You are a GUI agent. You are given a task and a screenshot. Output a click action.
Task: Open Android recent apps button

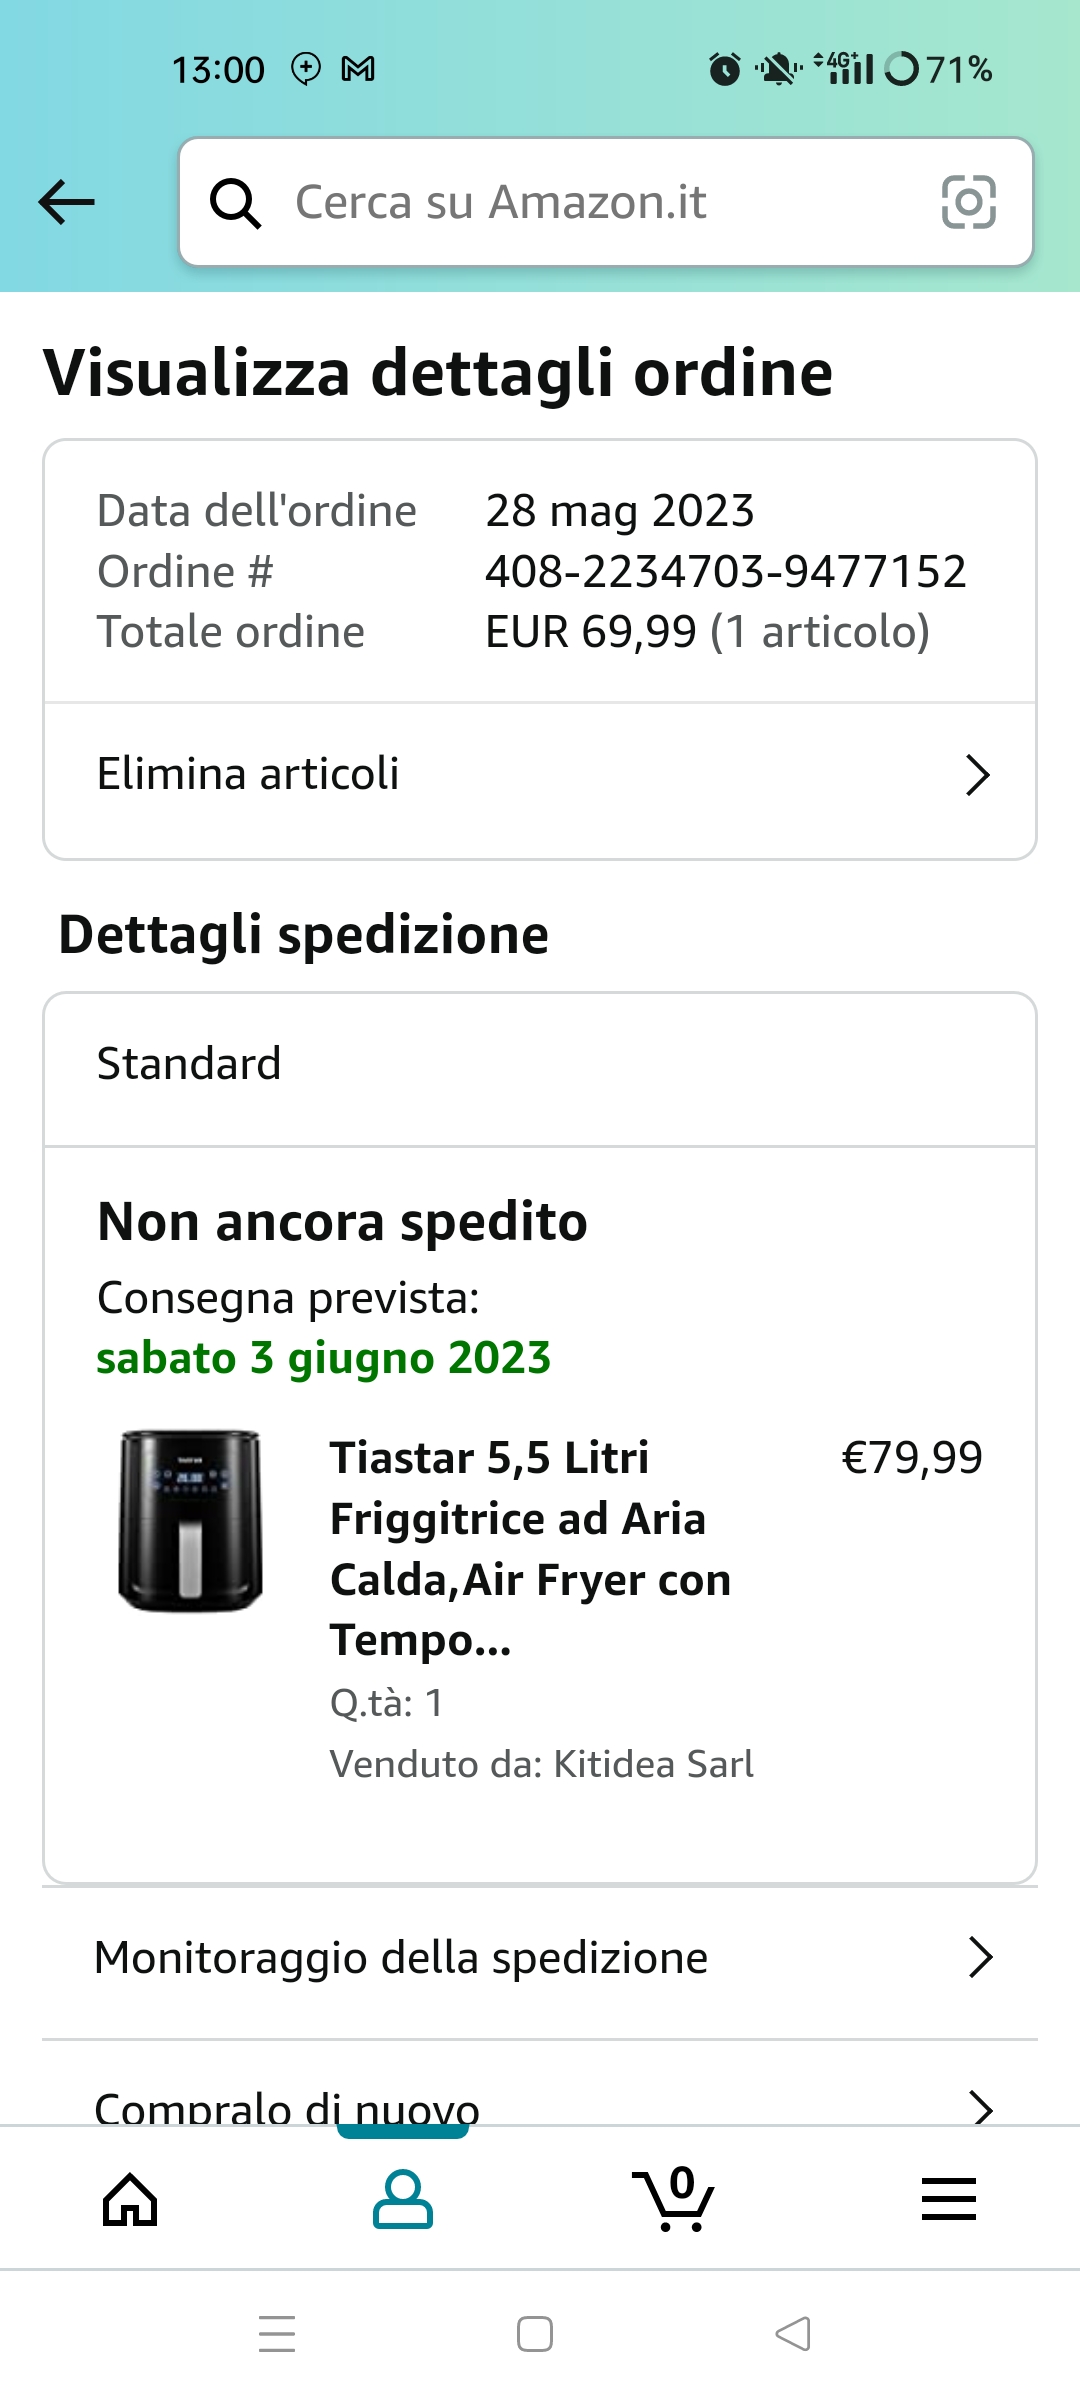click(x=277, y=2334)
